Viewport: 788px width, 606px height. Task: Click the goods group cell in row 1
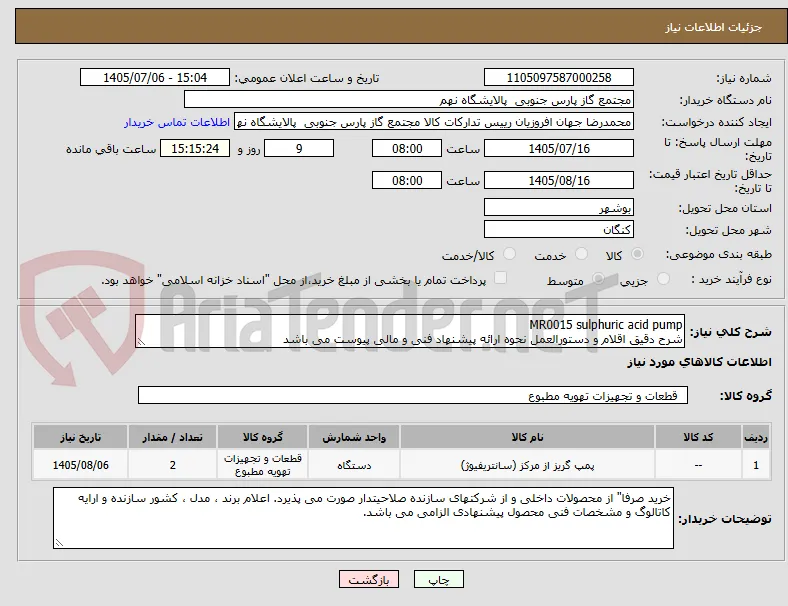262,465
